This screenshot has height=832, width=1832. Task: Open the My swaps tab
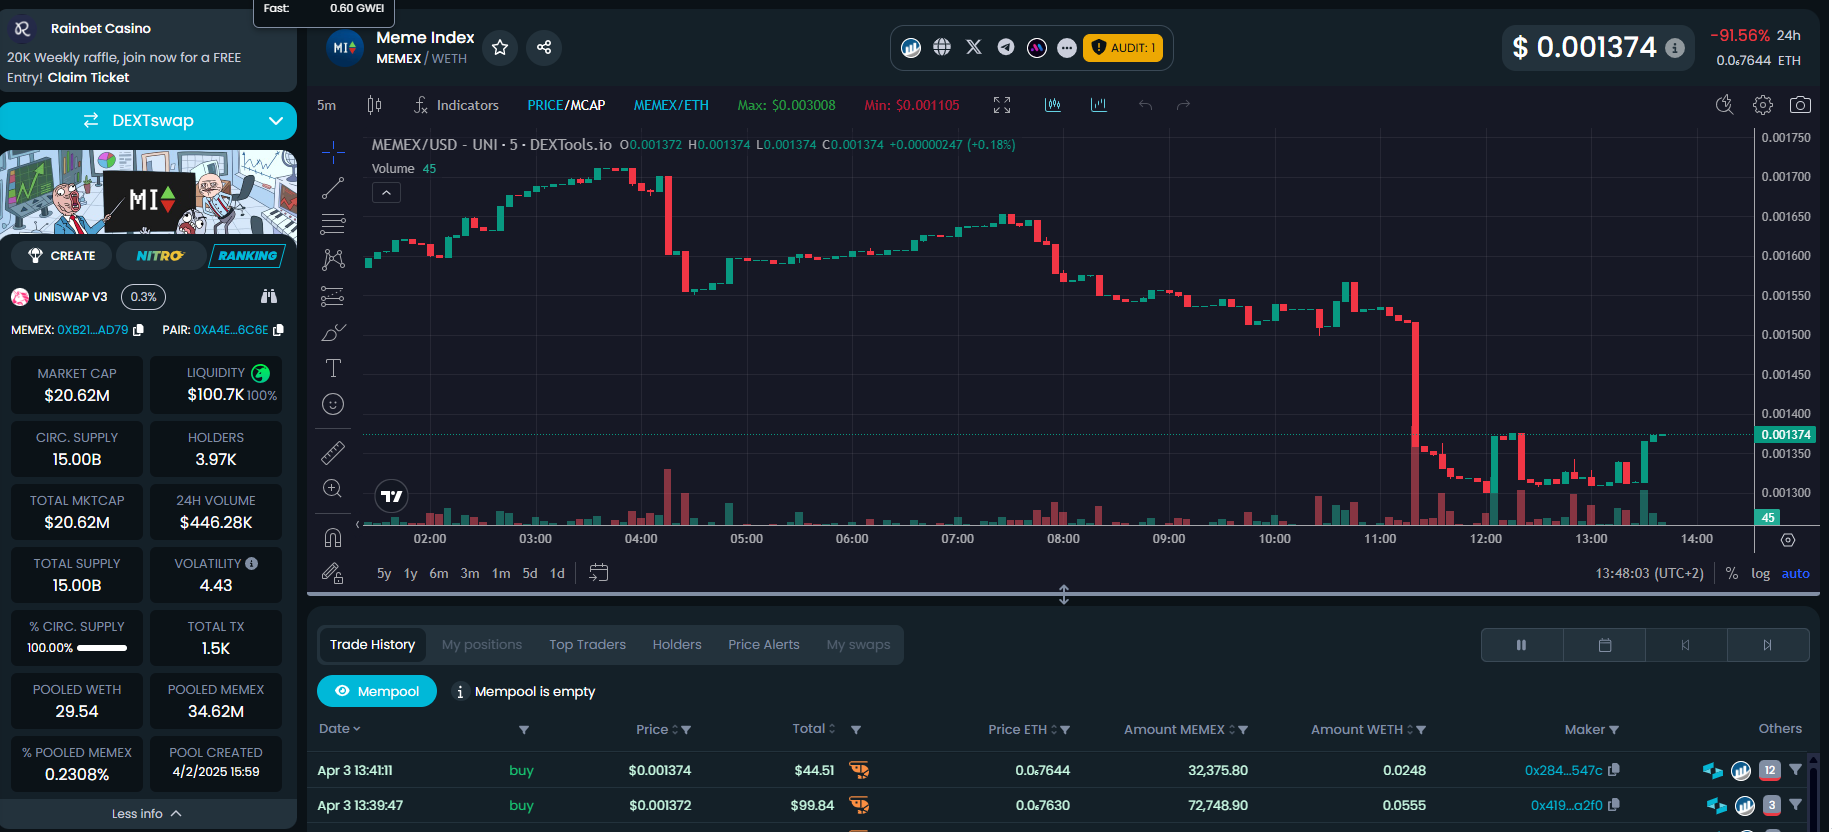[858, 645]
